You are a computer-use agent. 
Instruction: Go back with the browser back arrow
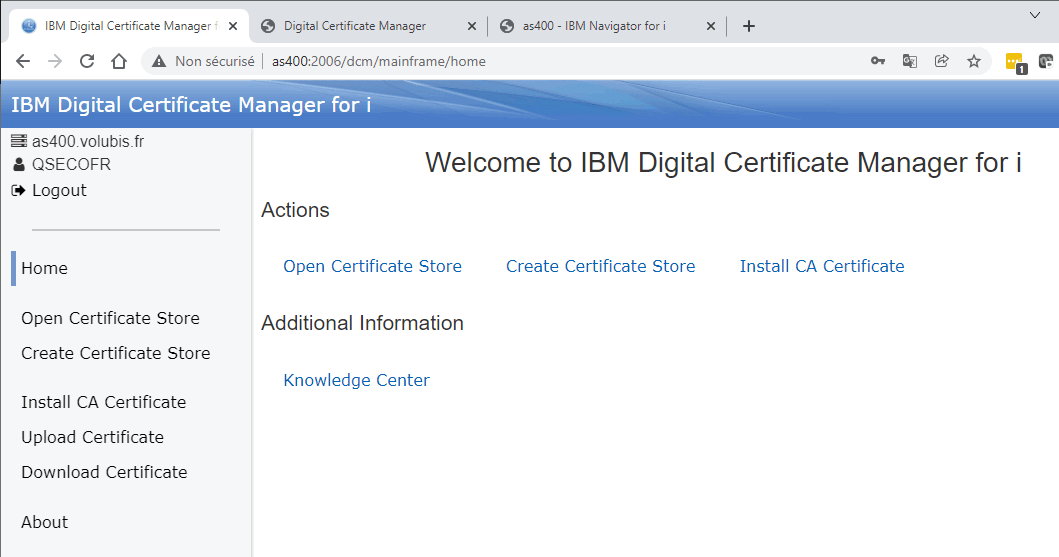coord(23,61)
